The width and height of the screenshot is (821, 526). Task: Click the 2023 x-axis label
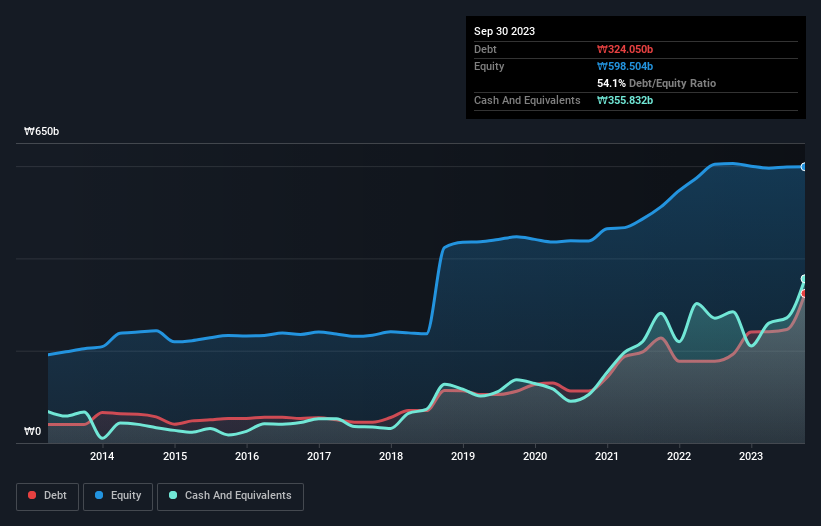(x=751, y=456)
